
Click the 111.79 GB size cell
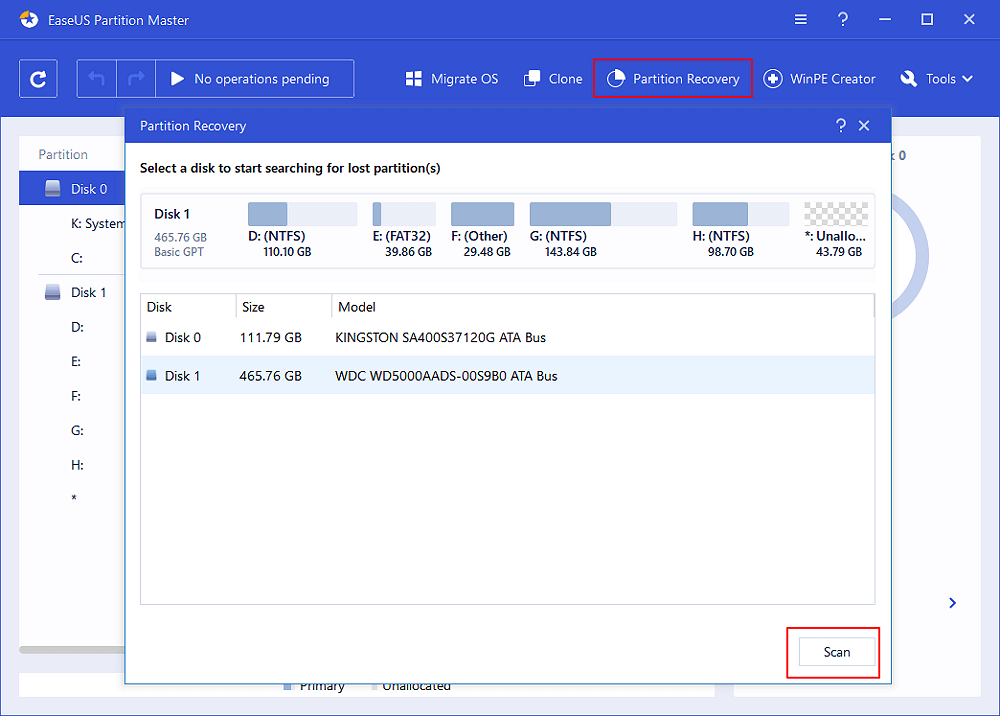(x=270, y=337)
